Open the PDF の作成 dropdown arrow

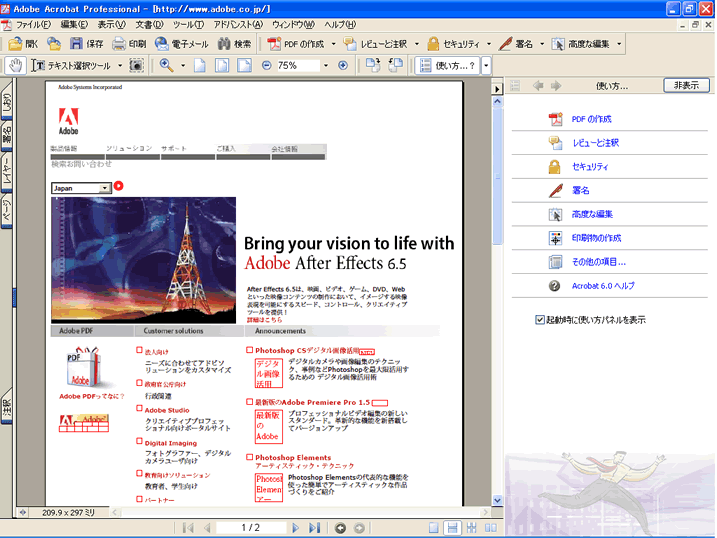(333, 44)
